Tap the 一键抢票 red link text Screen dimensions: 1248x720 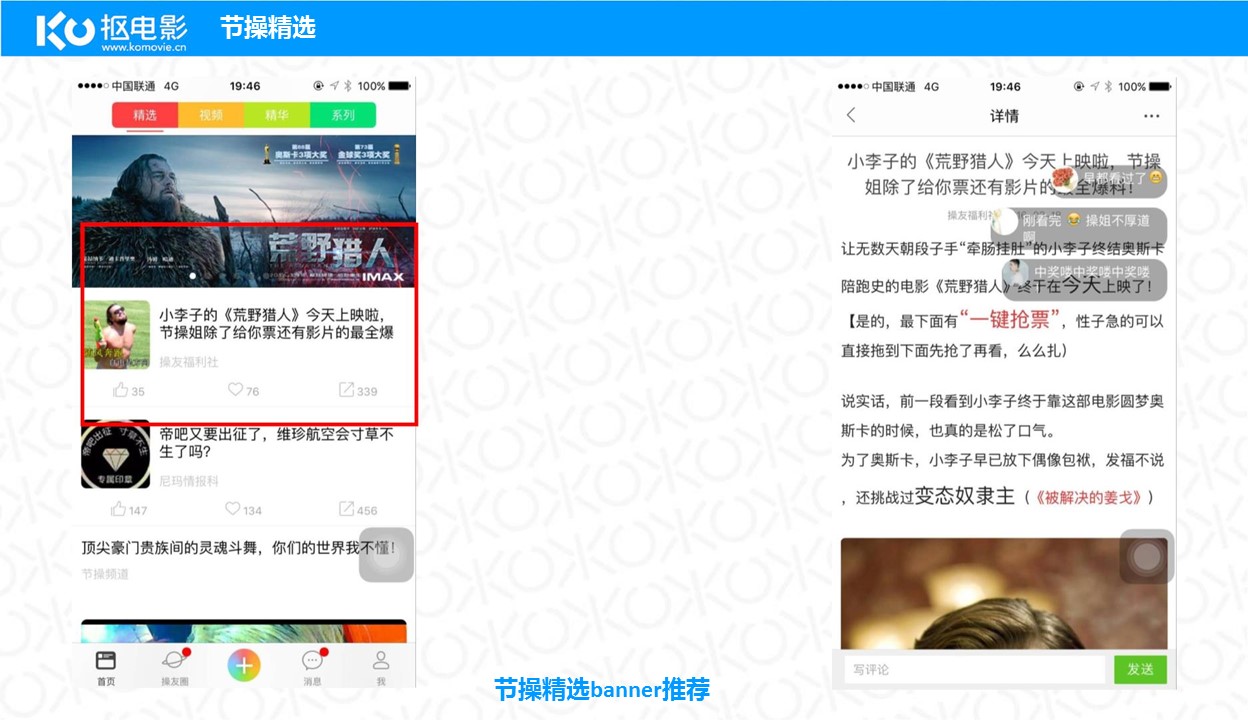coord(1010,320)
